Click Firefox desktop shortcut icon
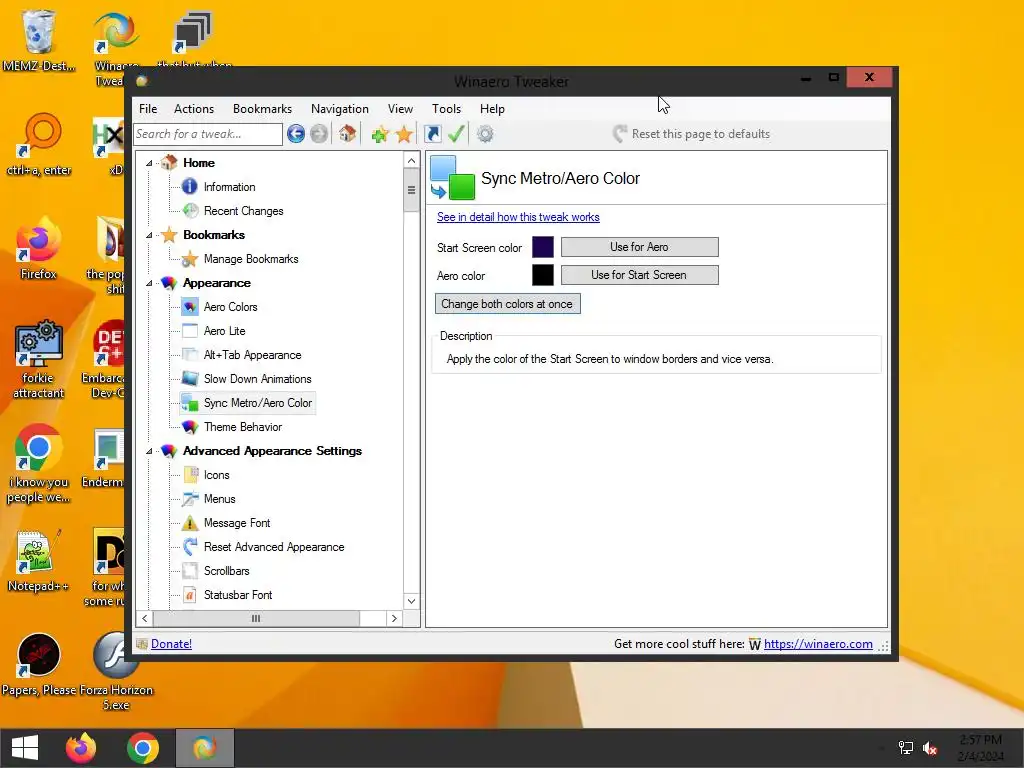The height and width of the screenshot is (768, 1024). click(x=38, y=240)
